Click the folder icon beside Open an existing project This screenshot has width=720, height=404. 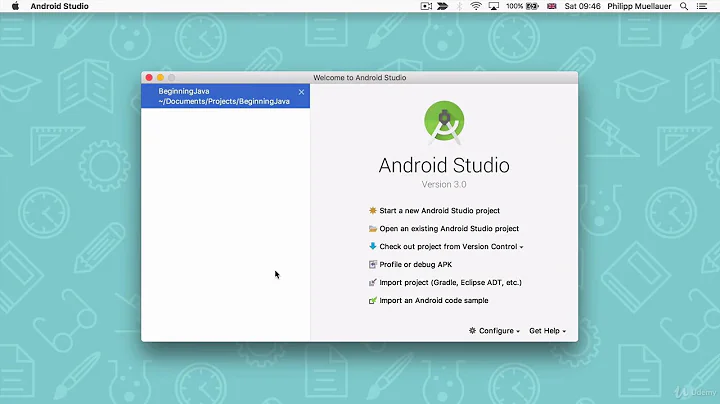pos(373,229)
